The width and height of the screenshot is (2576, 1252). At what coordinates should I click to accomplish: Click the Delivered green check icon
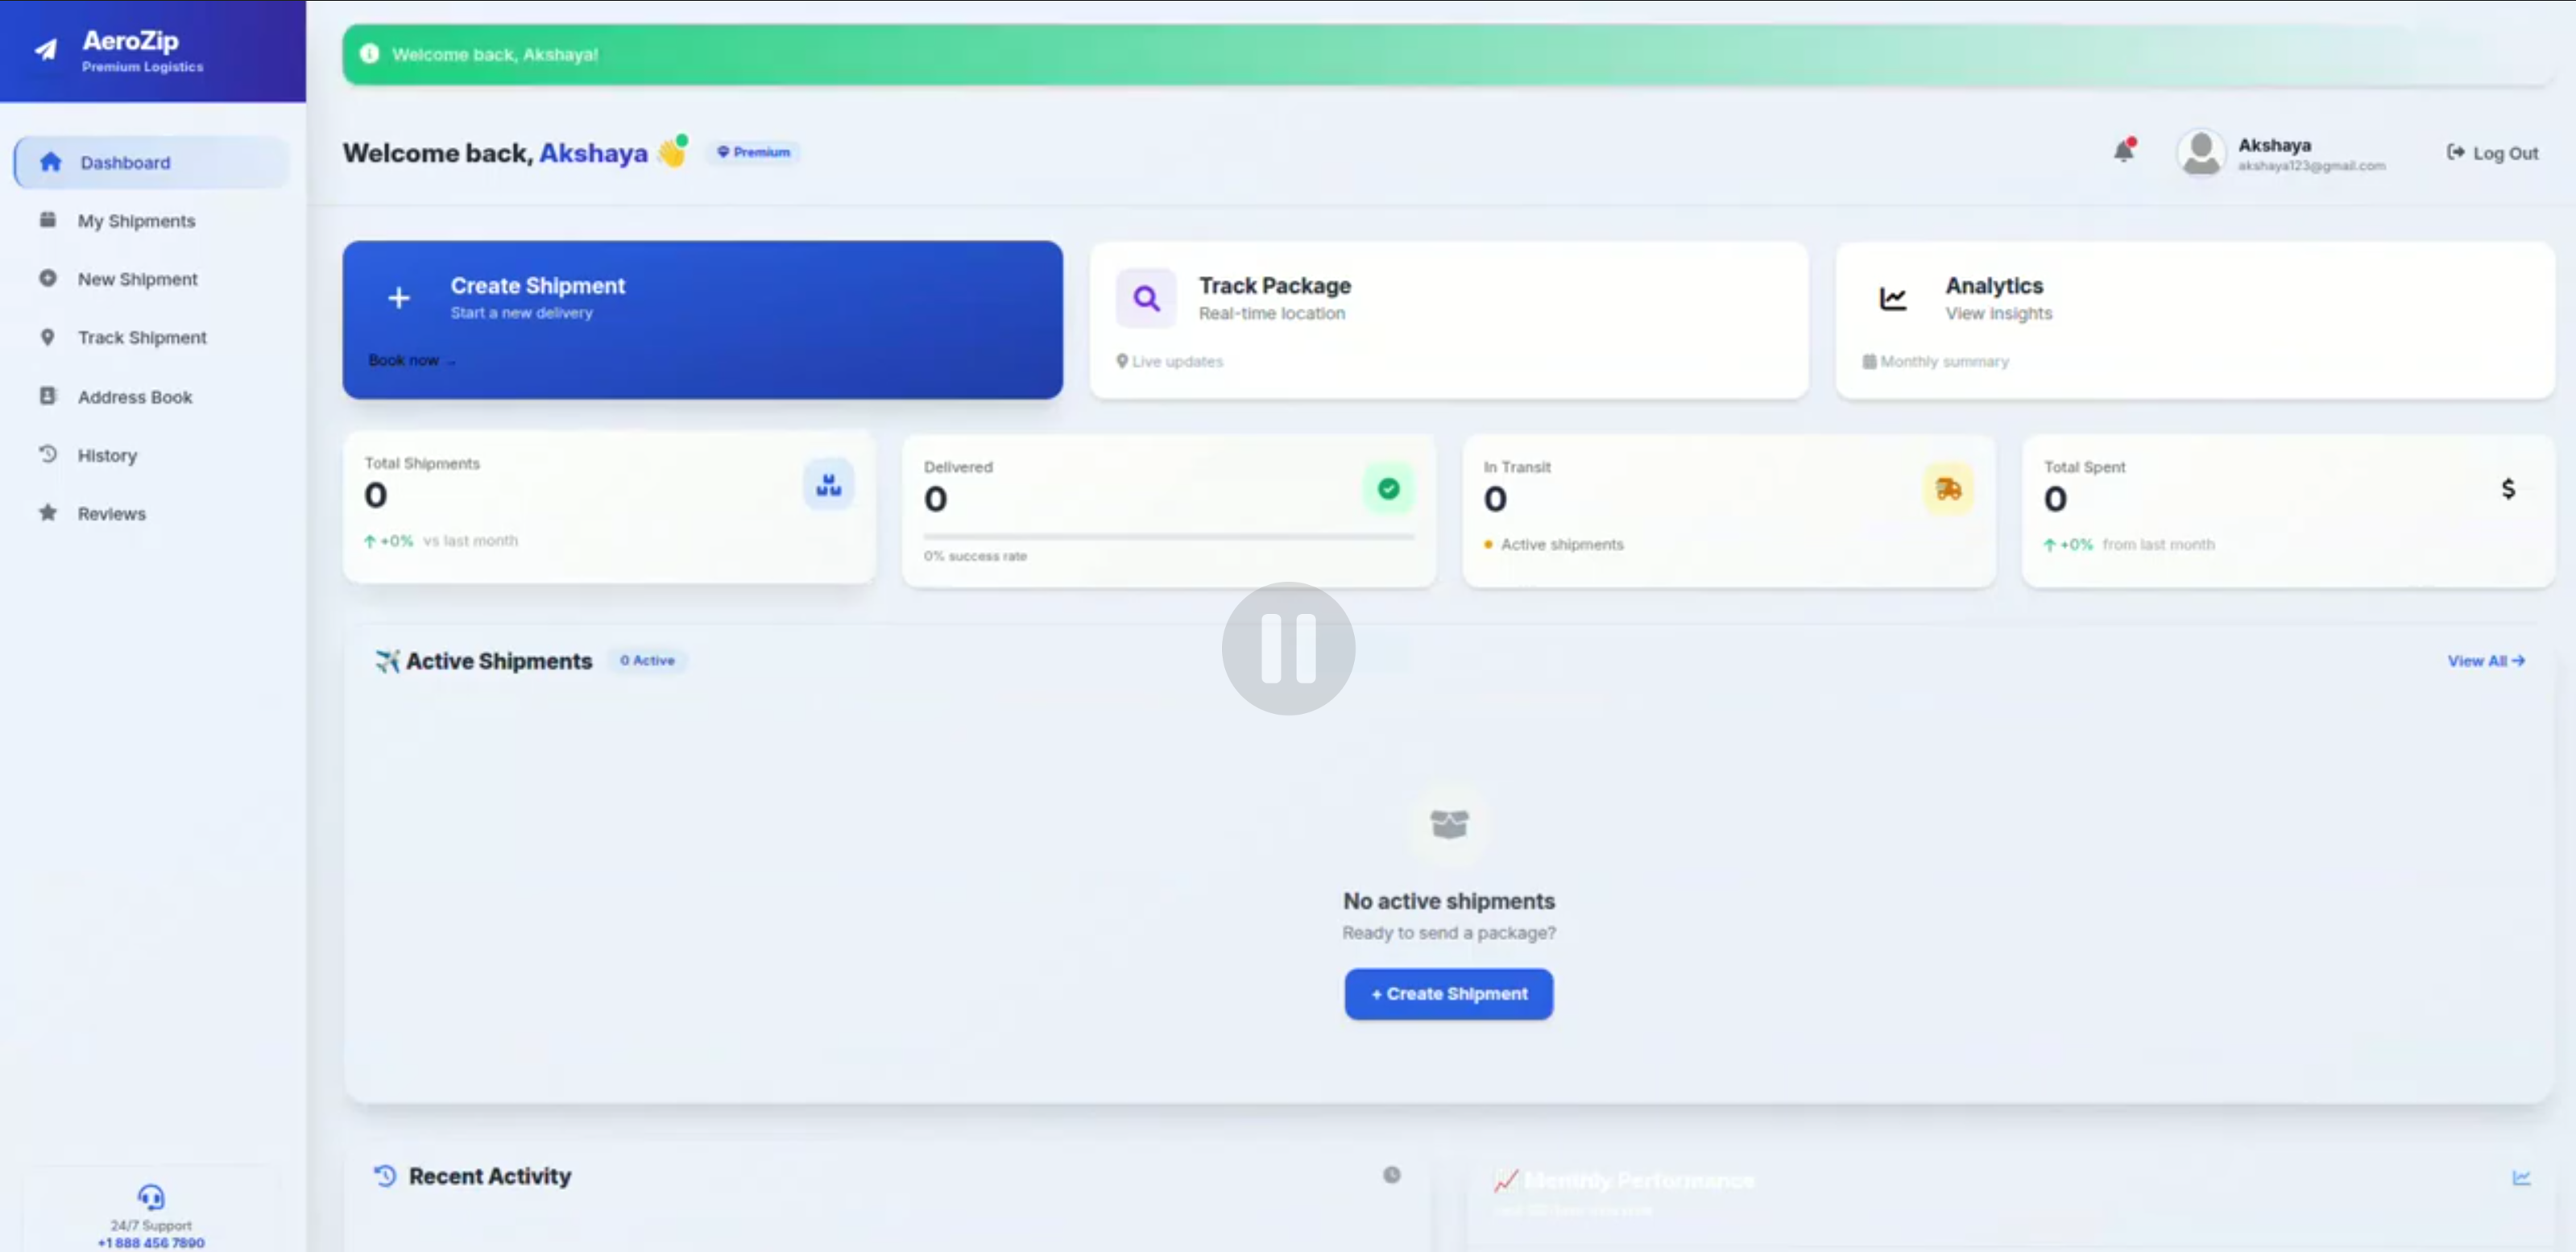pos(1388,489)
